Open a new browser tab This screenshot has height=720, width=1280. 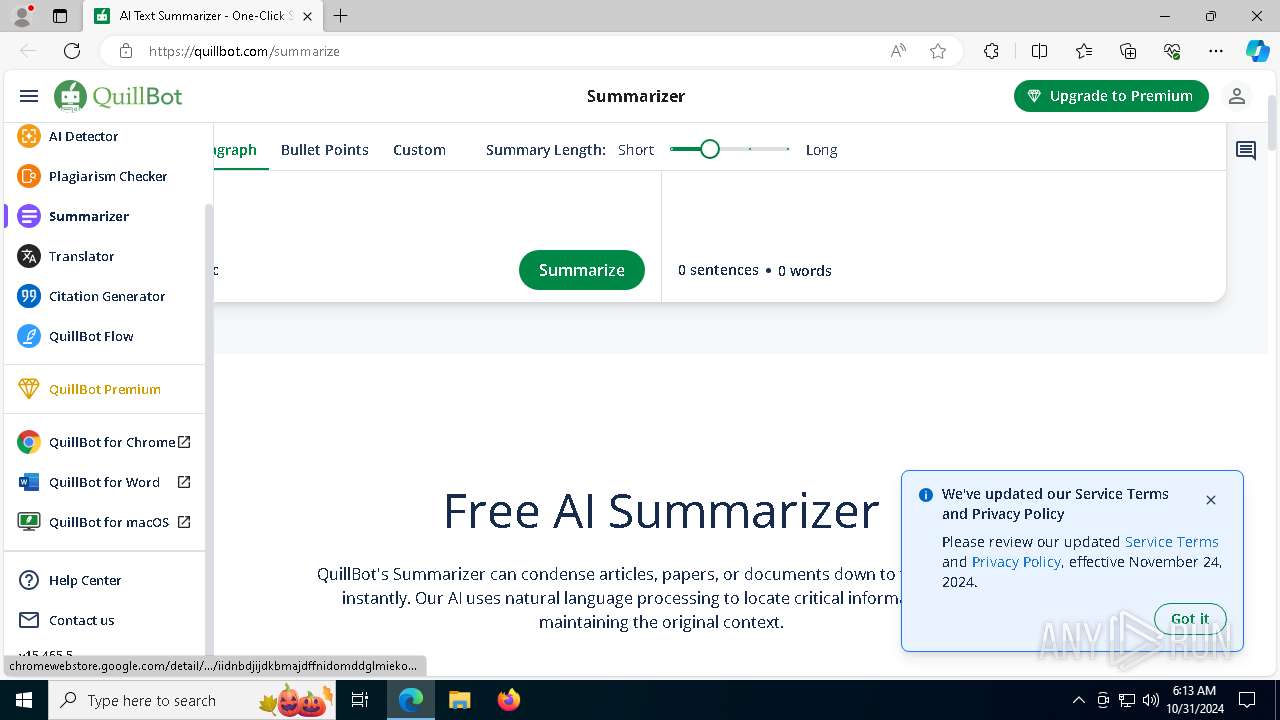coord(341,16)
